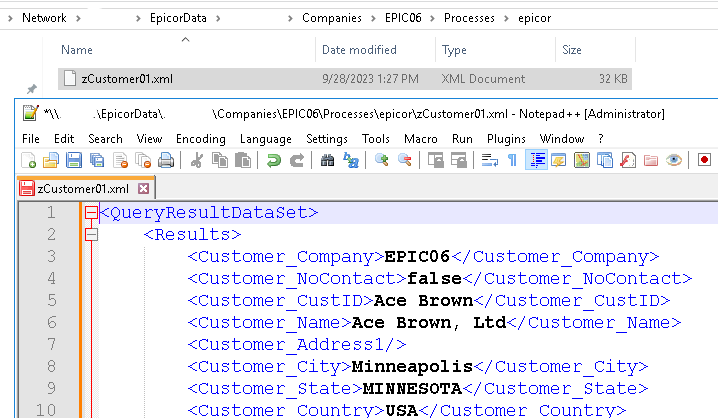
Task: Expand chevron after EPIC06 breadcrumb
Action: coord(432,18)
